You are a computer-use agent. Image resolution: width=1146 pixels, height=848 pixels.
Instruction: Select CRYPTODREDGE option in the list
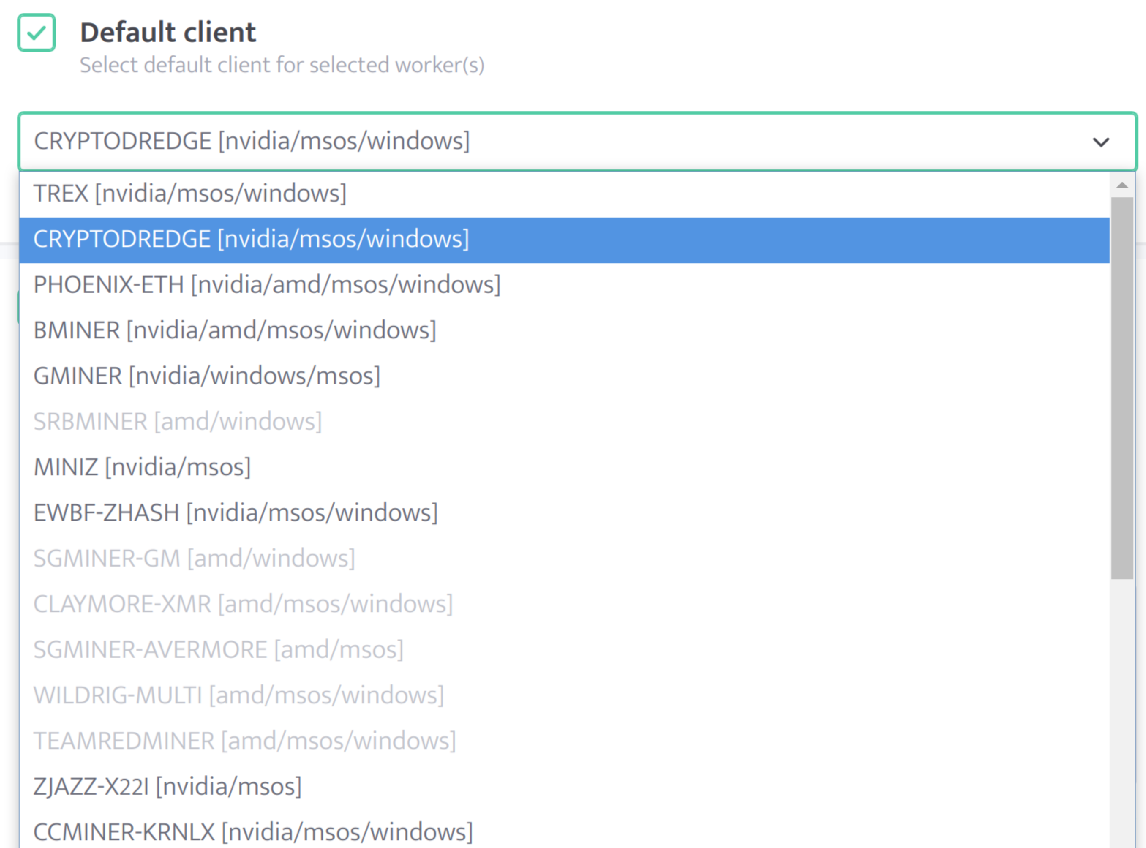click(x=564, y=240)
